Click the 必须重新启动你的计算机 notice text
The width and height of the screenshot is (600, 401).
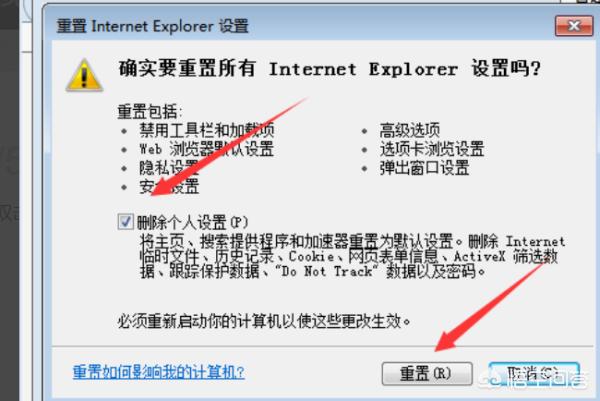click(264, 321)
